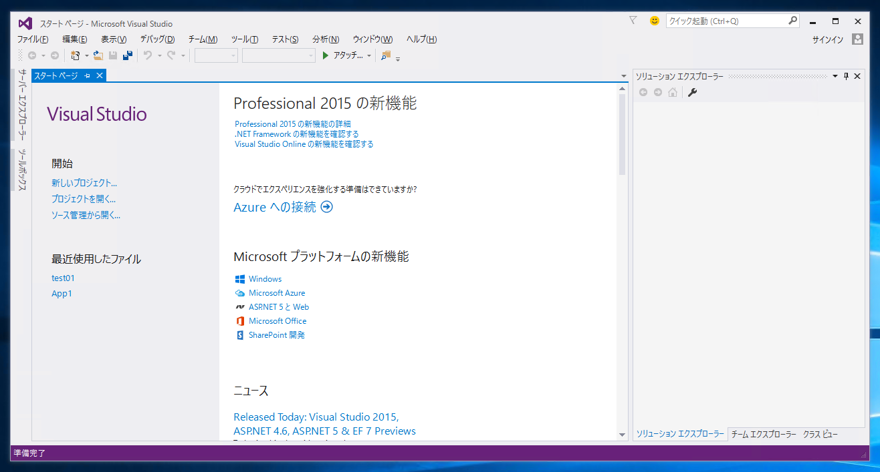Viewport: 880px width, 472px height.
Task: Click the サインイン button
Action: (x=827, y=39)
